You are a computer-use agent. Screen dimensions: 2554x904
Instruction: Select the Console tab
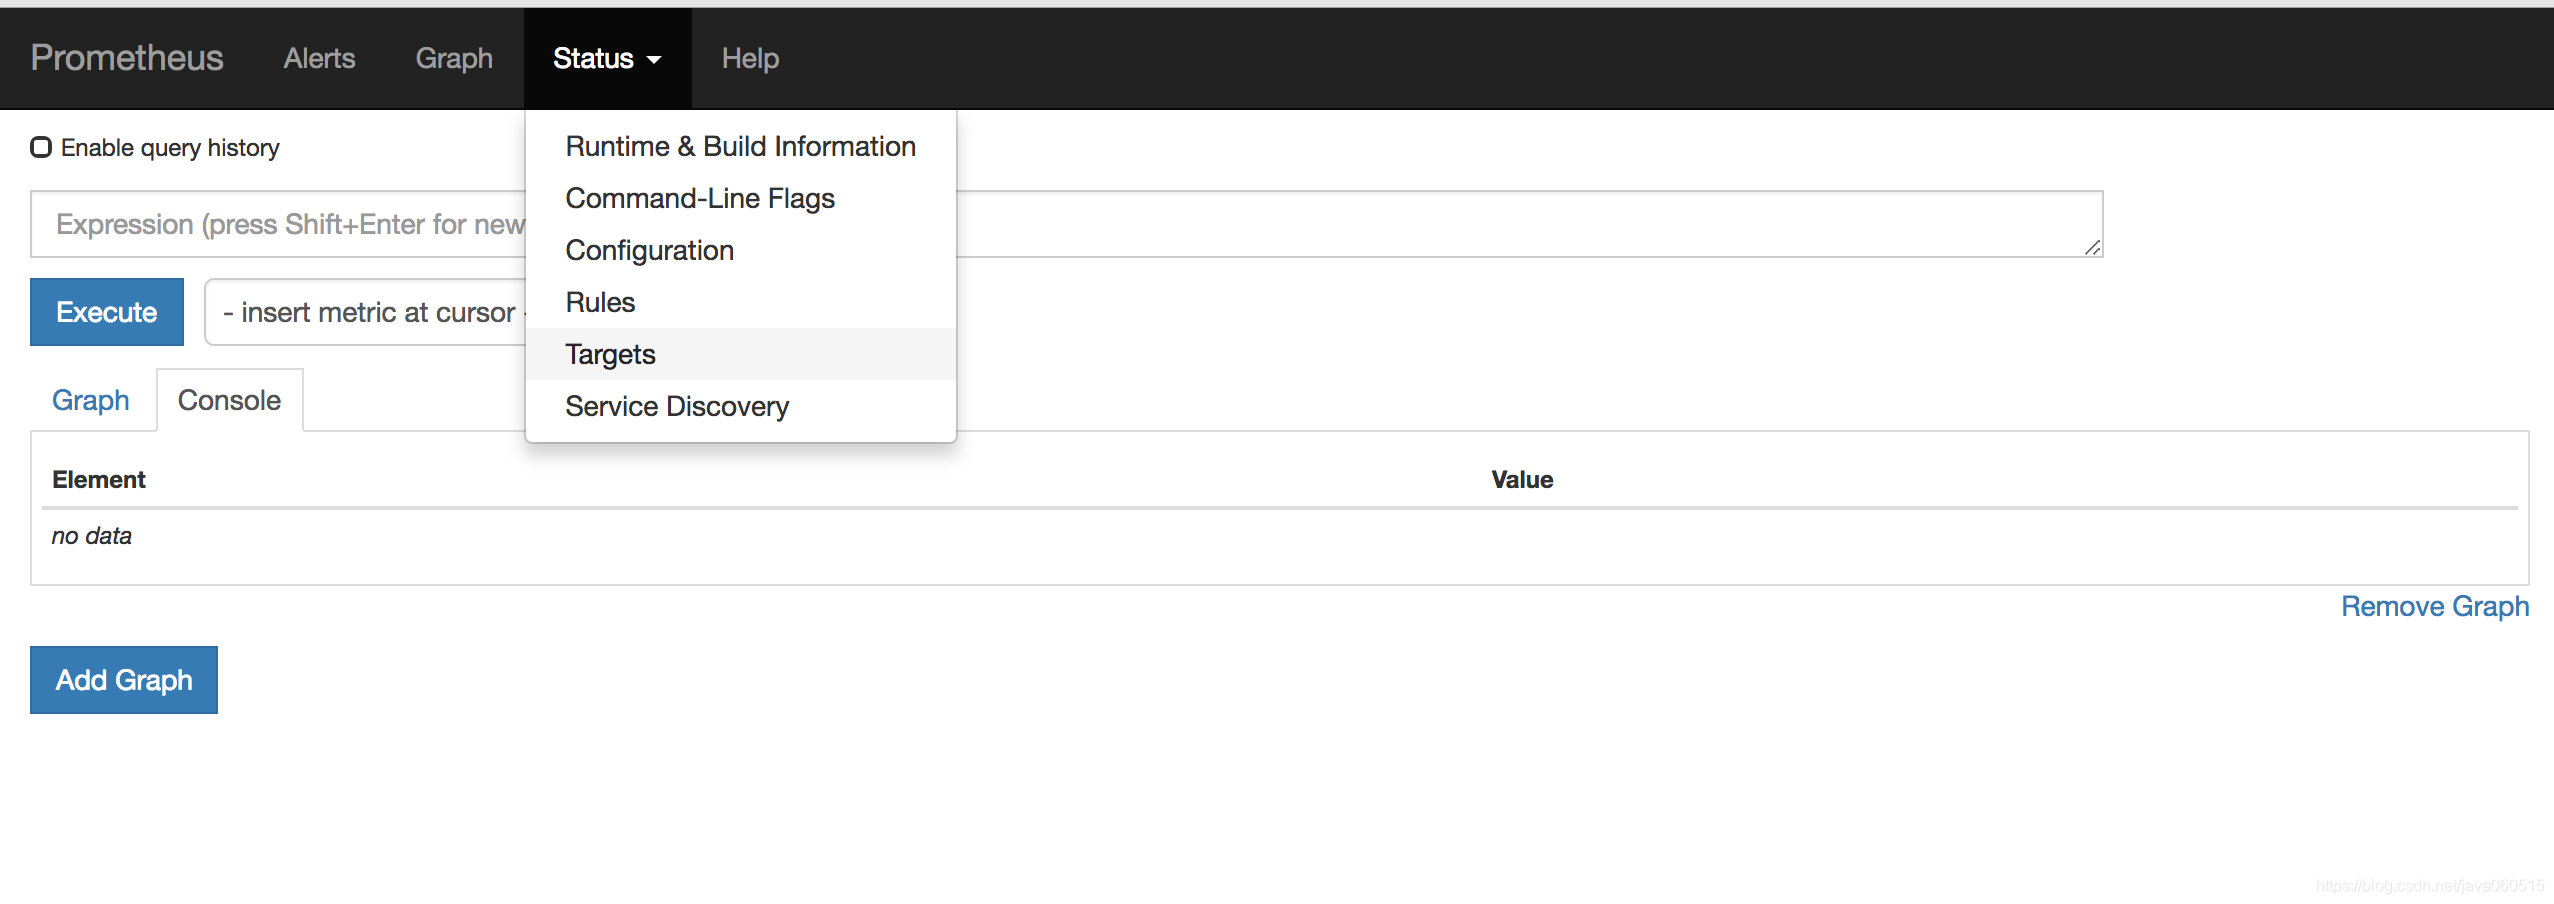pyautogui.click(x=229, y=400)
